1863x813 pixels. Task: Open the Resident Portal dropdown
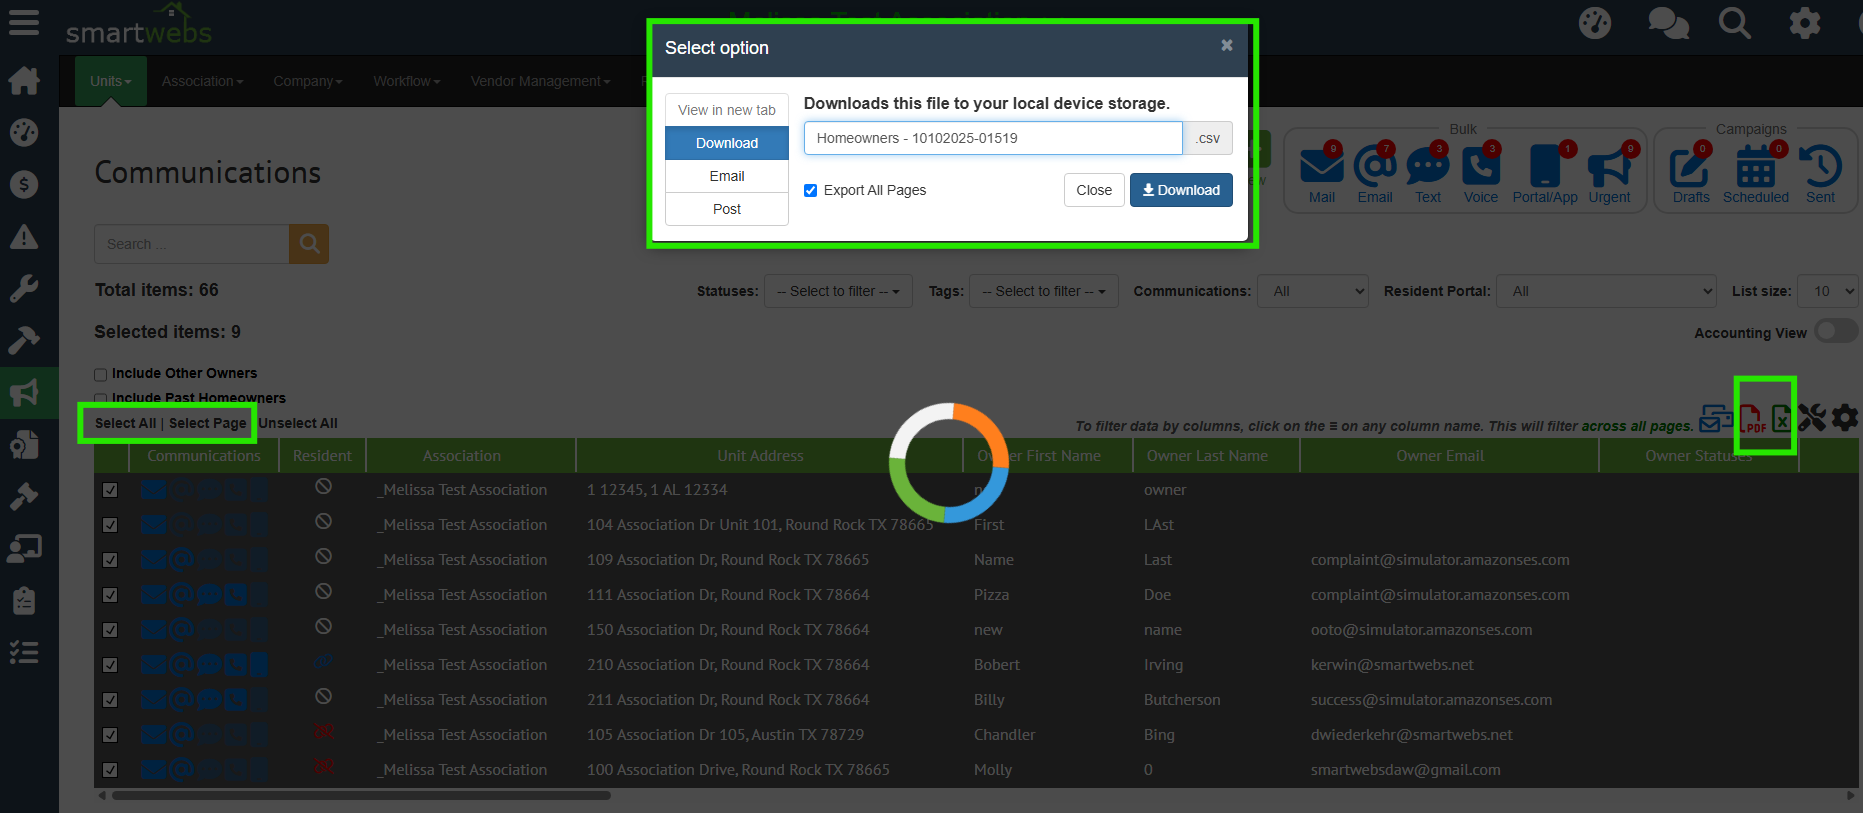[x=1606, y=291]
